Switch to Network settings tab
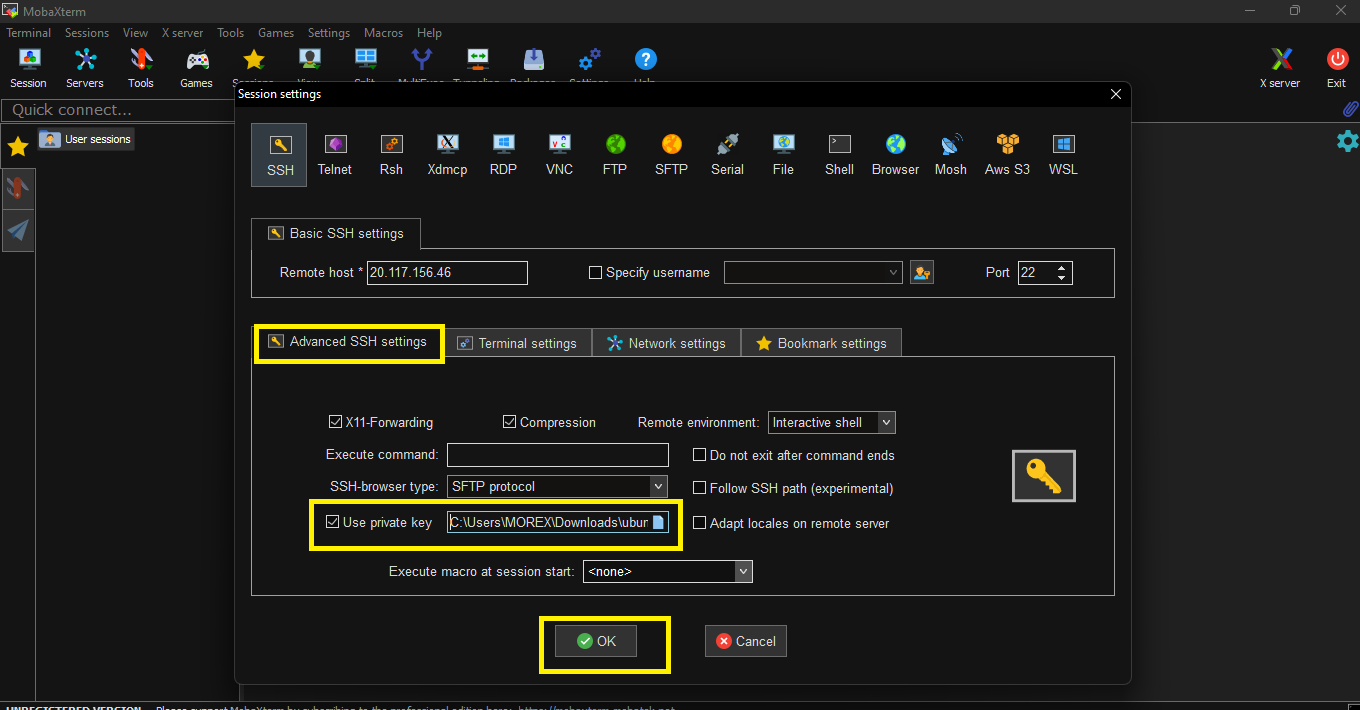Screen dimensions: 1360x710 point(666,343)
